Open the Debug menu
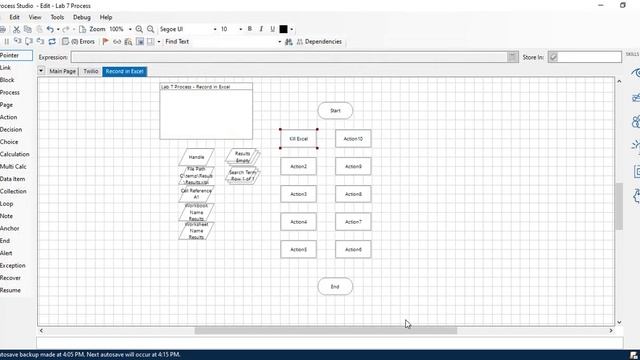Image resolution: width=640 pixels, height=360 pixels. click(82, 17)
